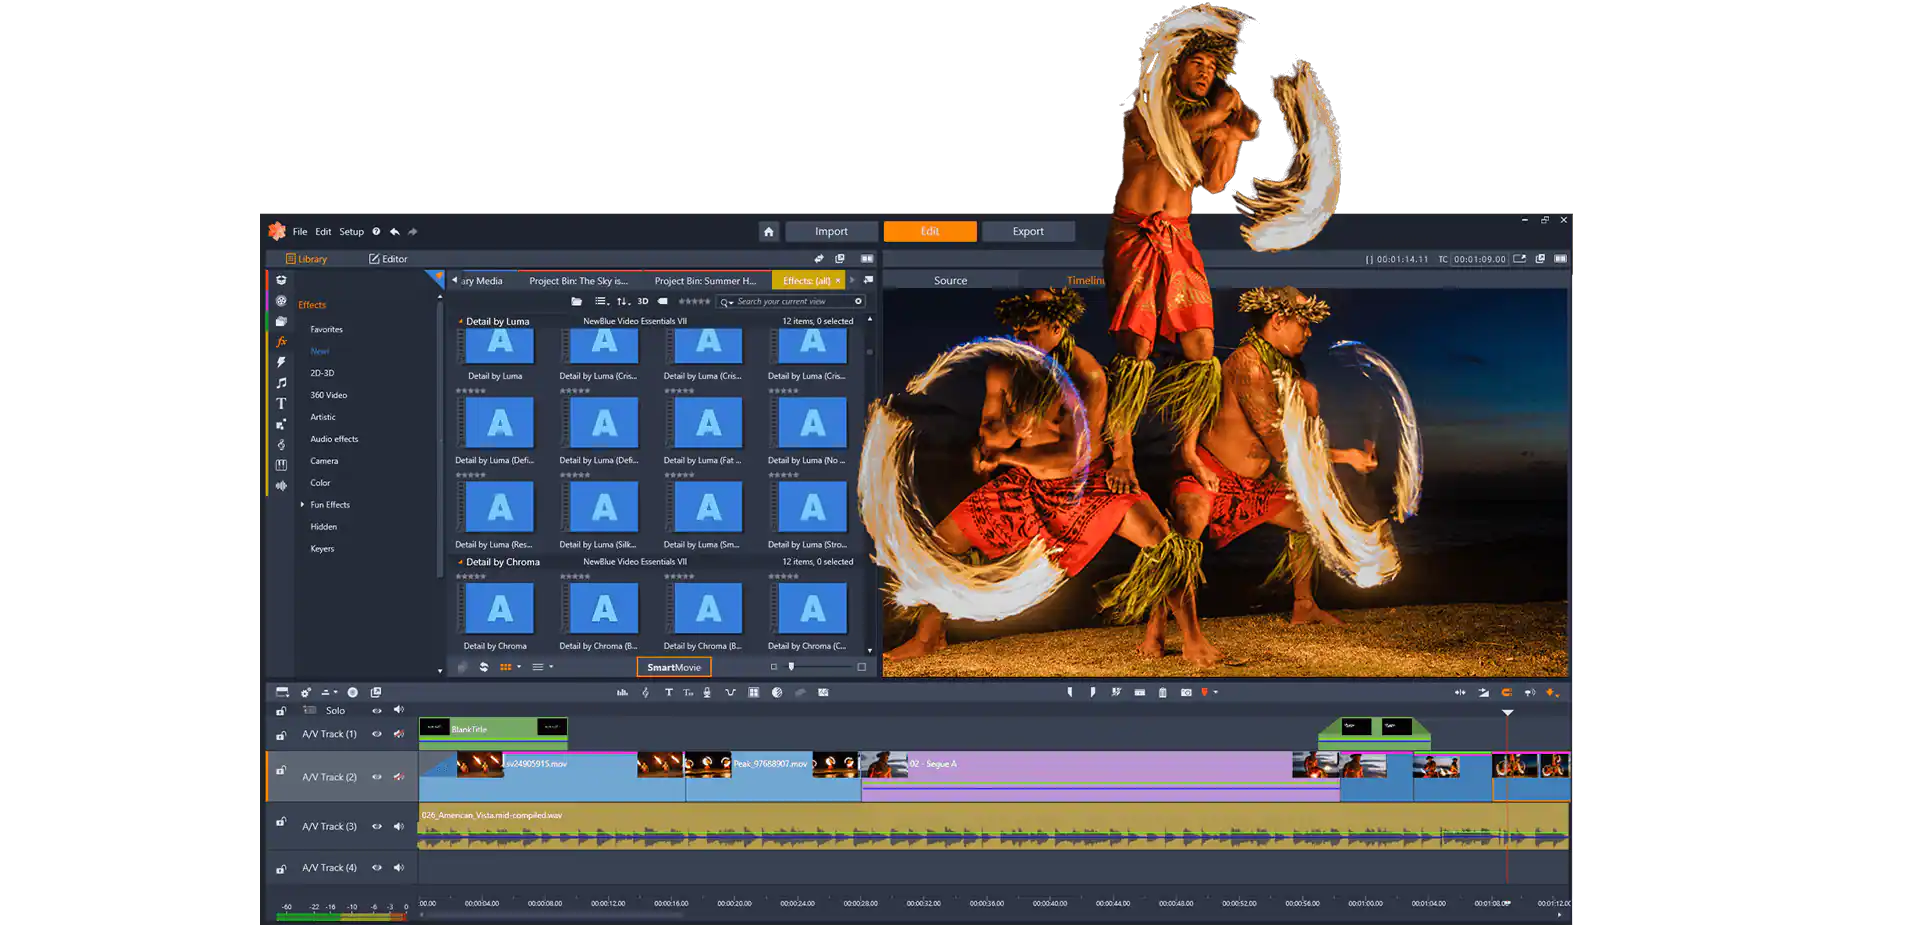Expand the Fun Effects category
The image size is (1920, 950).
pos(303,504)
